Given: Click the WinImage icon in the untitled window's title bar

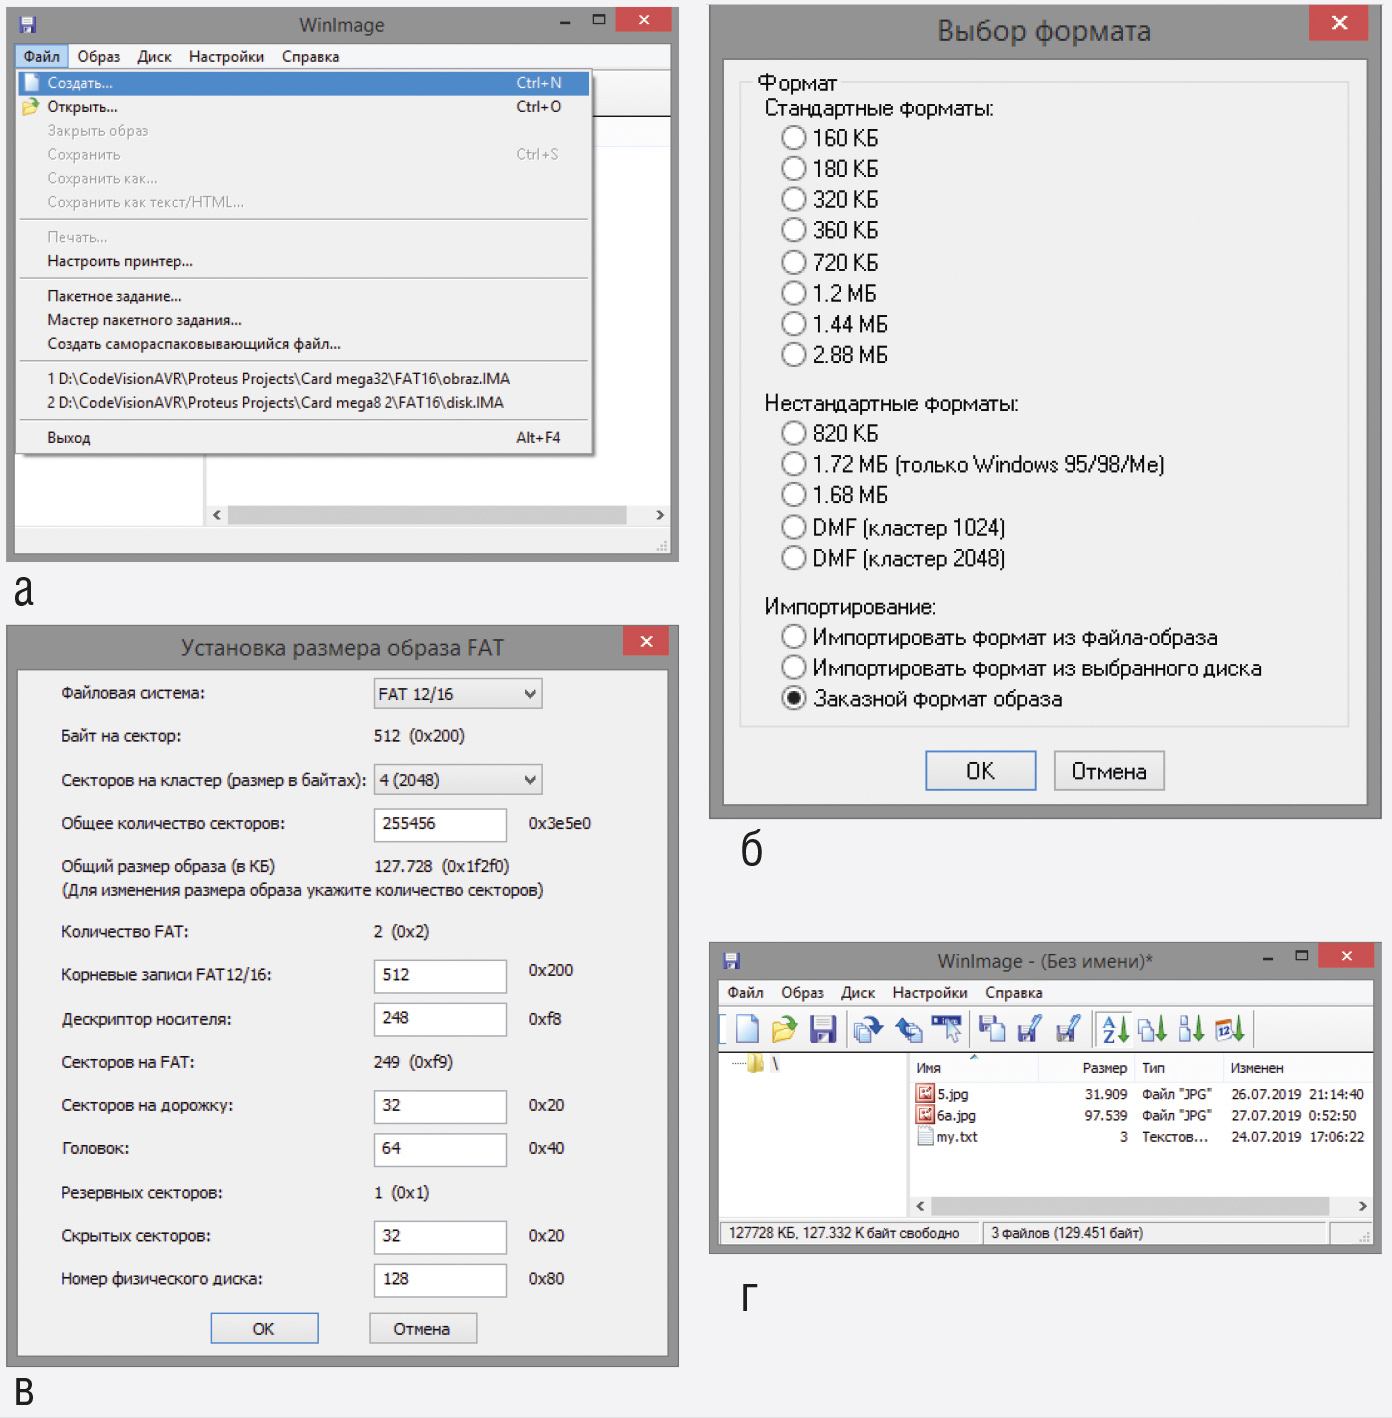Looking at the screenshot, I should 731,960.
